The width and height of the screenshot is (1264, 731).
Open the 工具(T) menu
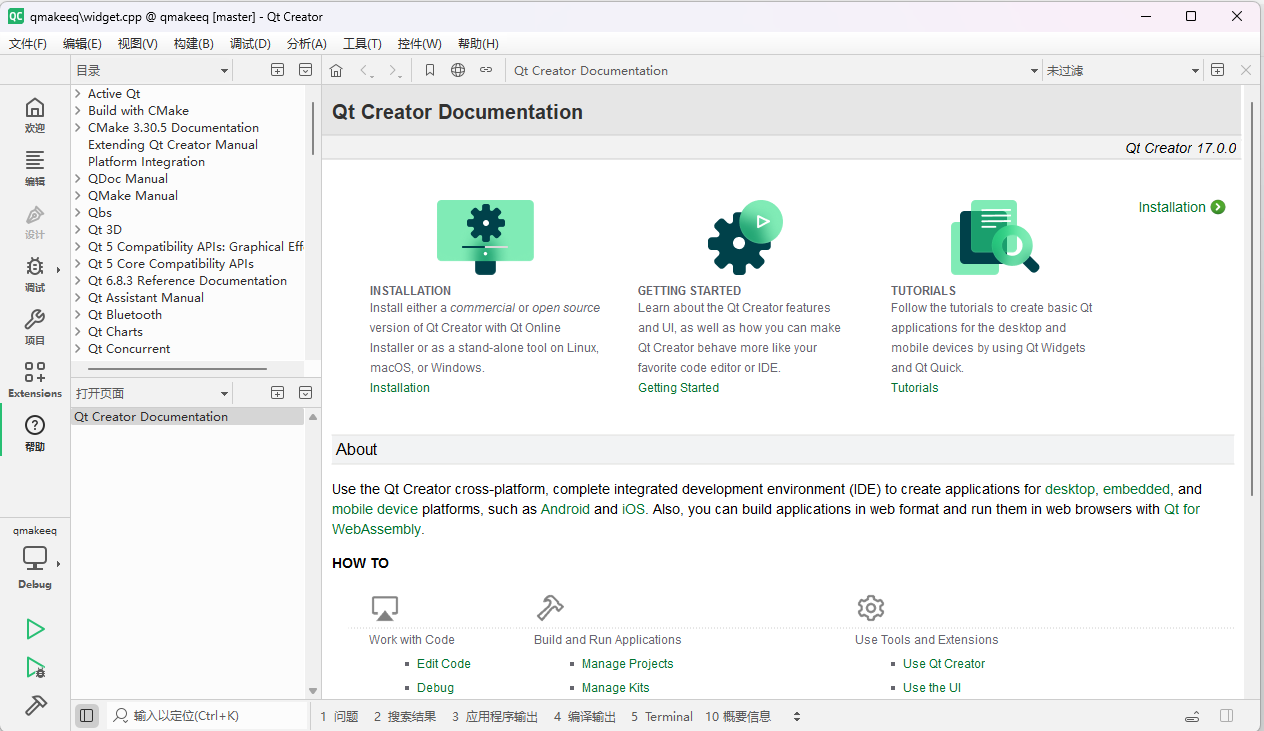362,44
